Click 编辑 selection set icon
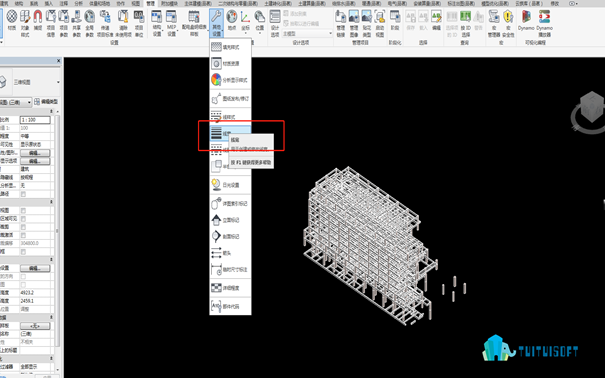 (436, 21)
